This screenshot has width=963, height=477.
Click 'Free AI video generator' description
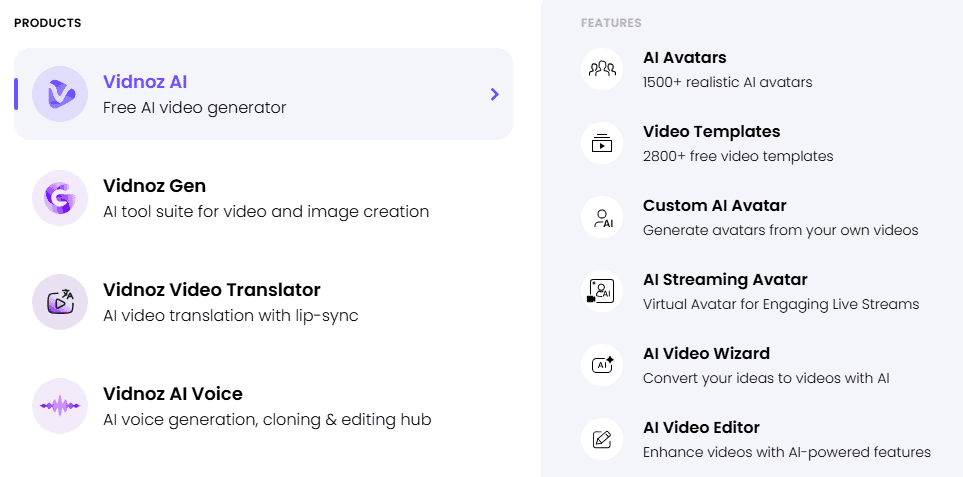tap(195, 108)
